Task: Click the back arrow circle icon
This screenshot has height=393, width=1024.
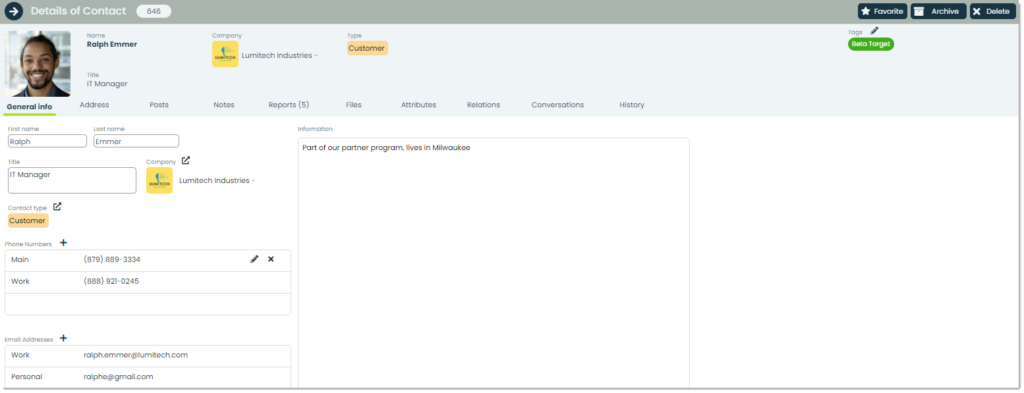Action: pyautogui.click(x=14, y=11)
